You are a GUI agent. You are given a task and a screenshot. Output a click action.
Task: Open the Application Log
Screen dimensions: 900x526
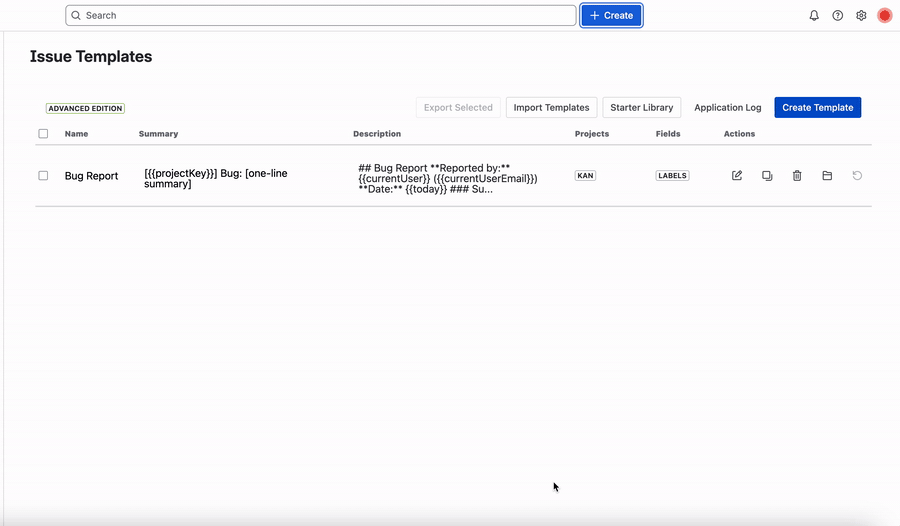click(728, 107)
